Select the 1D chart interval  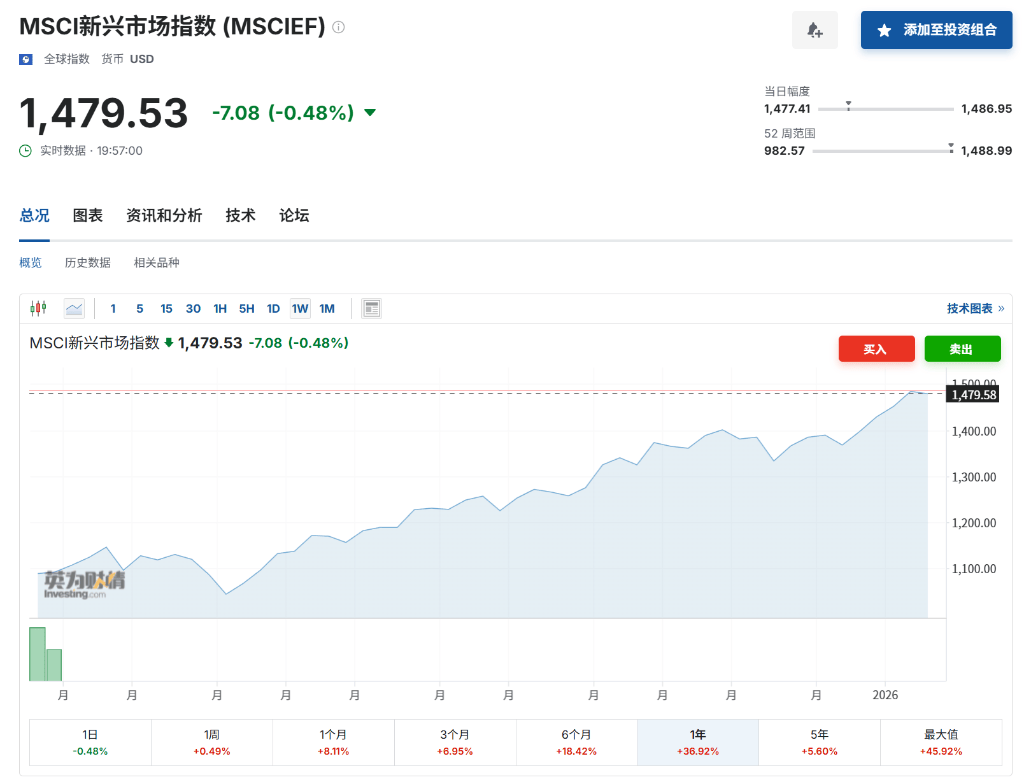[x=273, y=308]
